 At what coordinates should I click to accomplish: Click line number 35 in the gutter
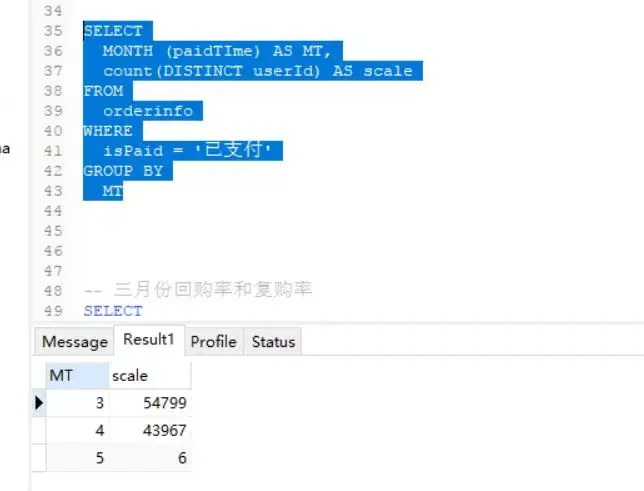(53, 31)
